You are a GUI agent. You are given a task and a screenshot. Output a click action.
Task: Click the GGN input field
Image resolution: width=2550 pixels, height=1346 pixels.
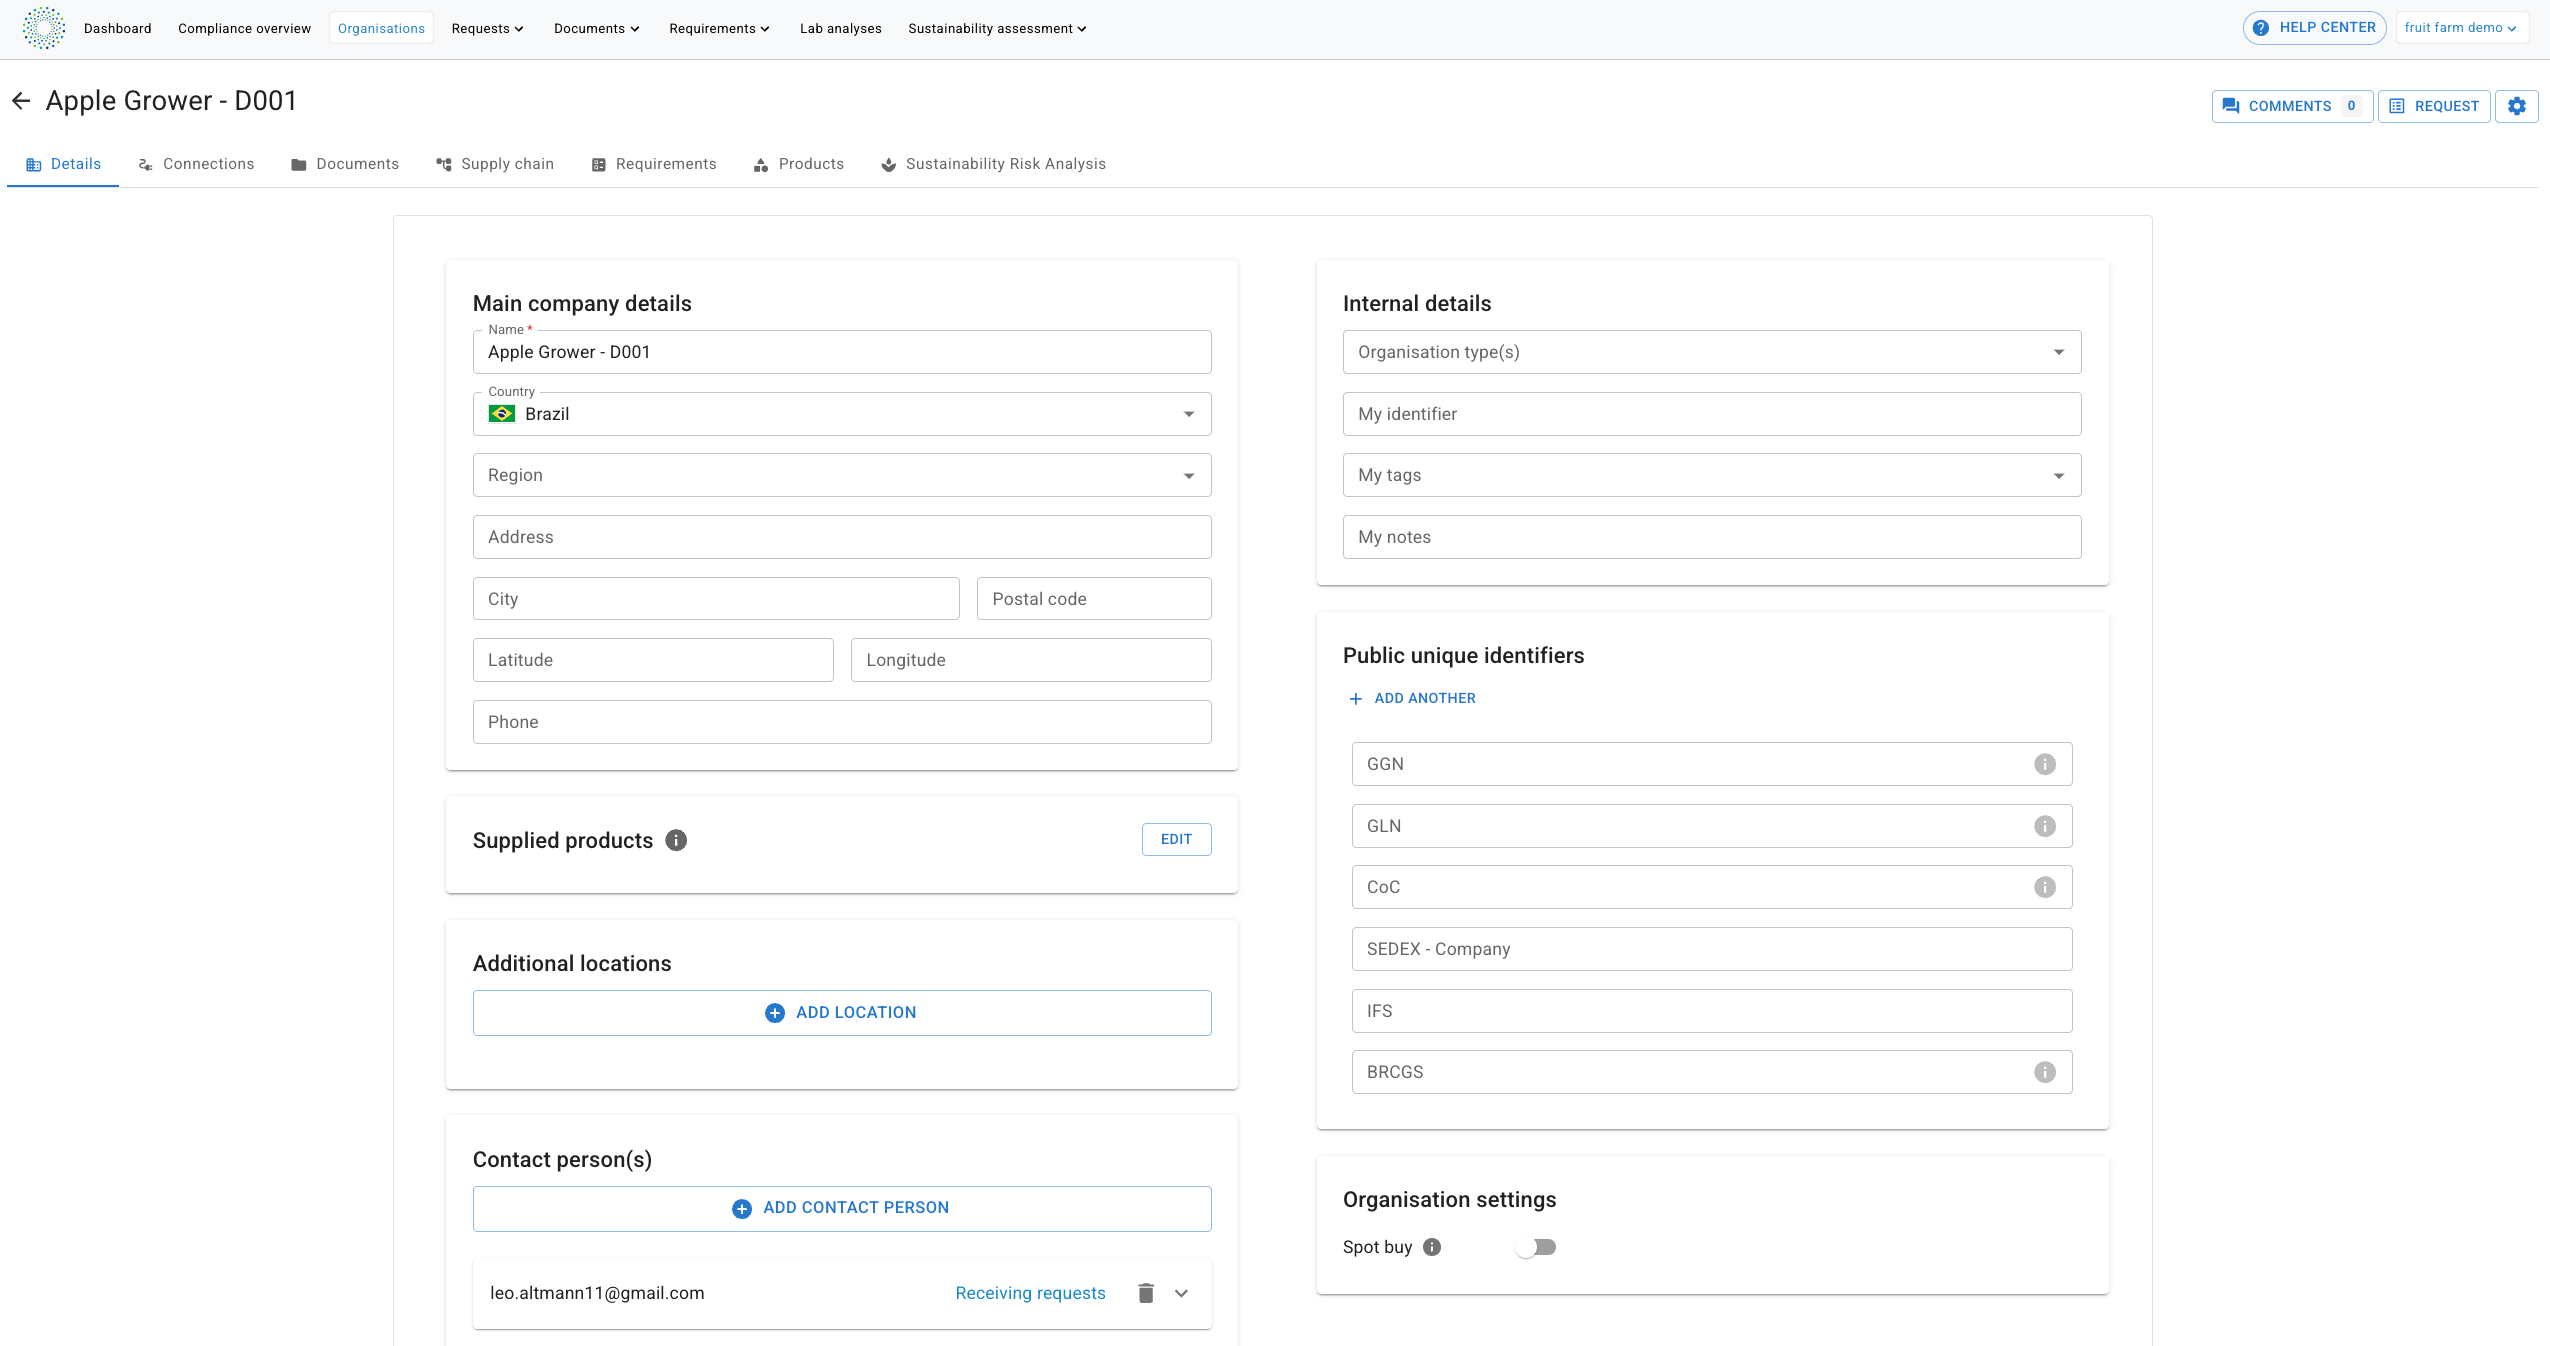pos(1712,764)
